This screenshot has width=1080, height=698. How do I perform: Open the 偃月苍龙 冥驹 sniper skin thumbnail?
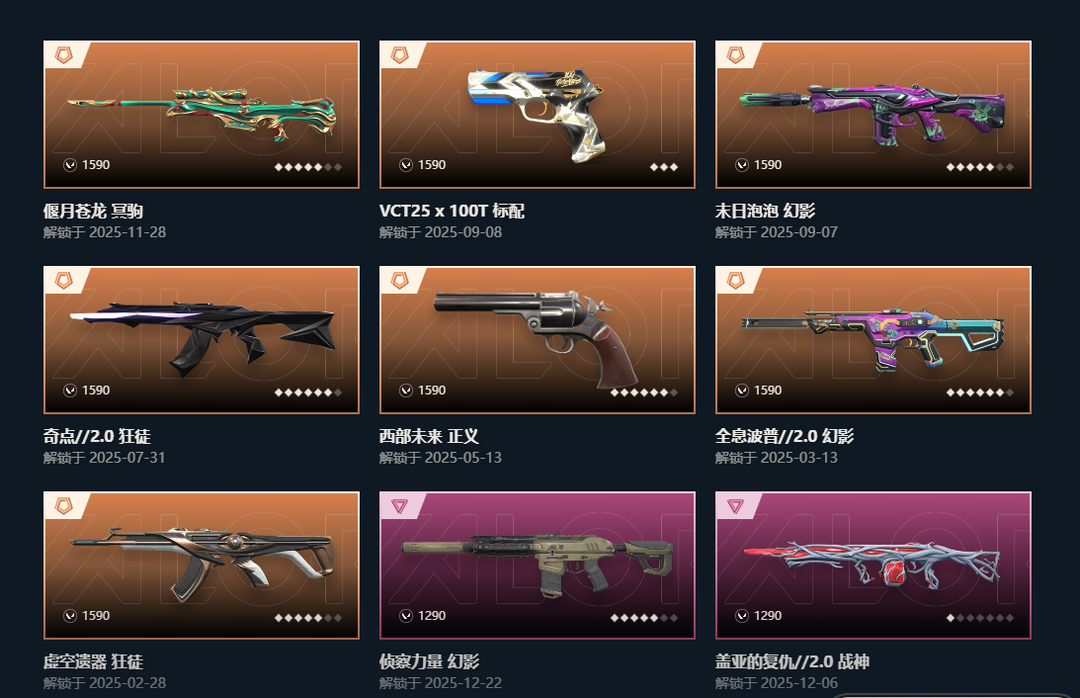click(201, 114)
